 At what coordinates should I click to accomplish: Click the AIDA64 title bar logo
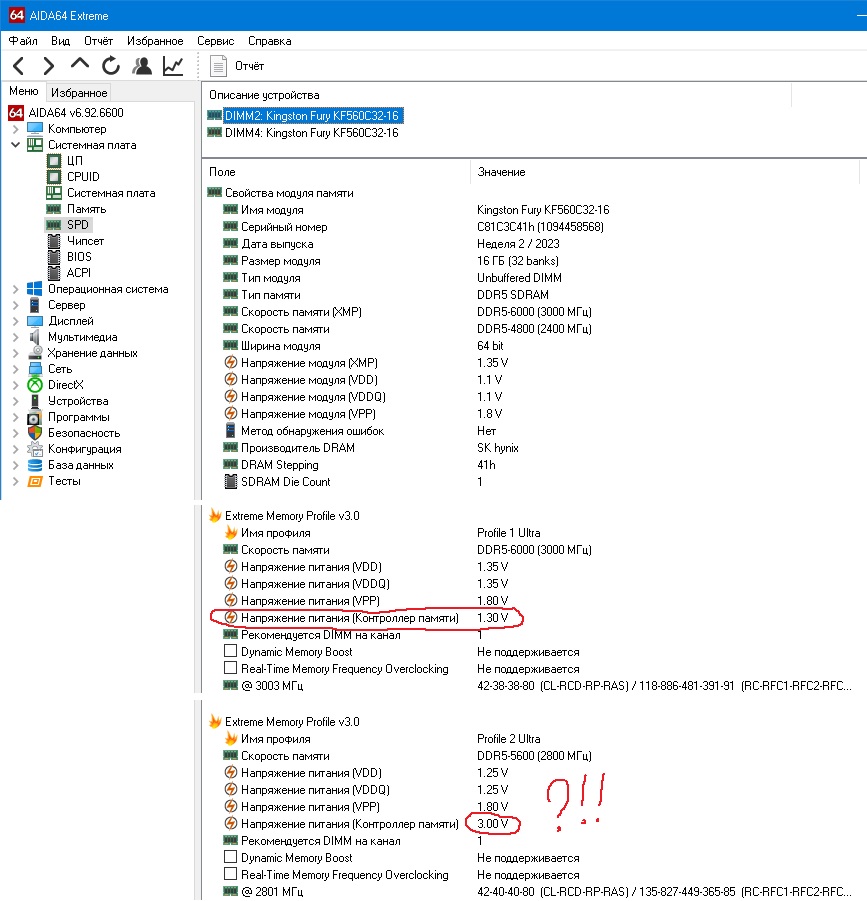(16, 16)
